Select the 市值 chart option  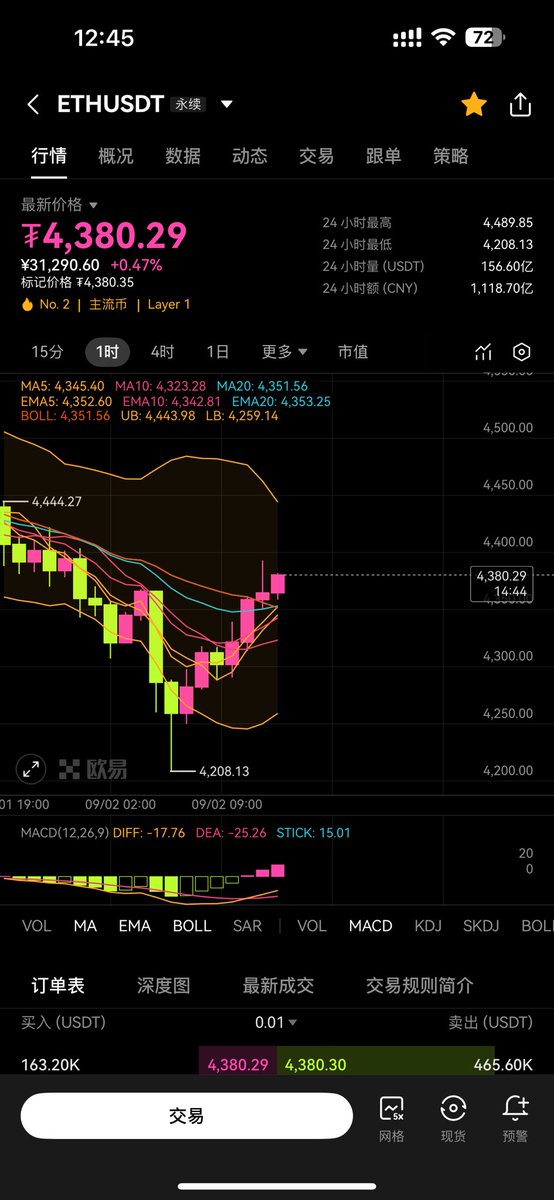click(x=353, y=352)
